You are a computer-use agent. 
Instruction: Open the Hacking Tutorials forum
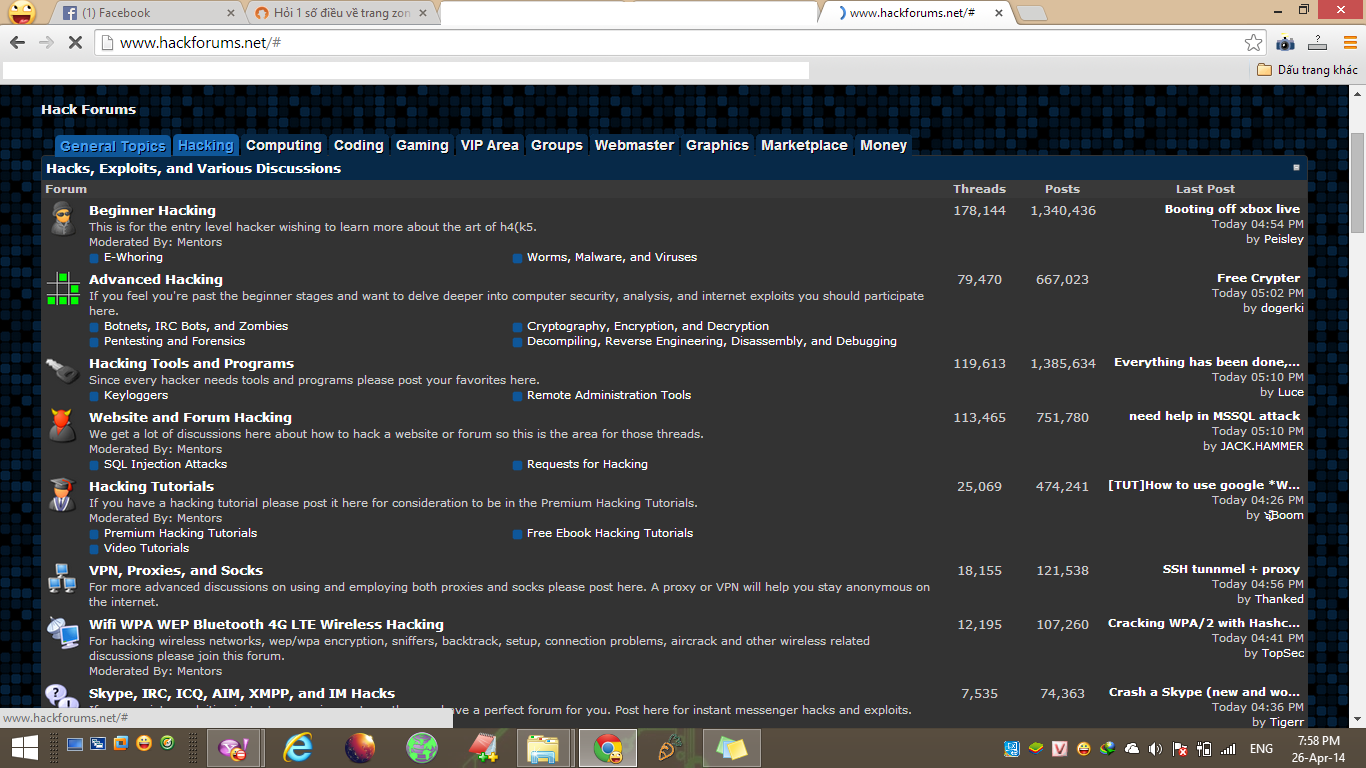coord(151,486)
